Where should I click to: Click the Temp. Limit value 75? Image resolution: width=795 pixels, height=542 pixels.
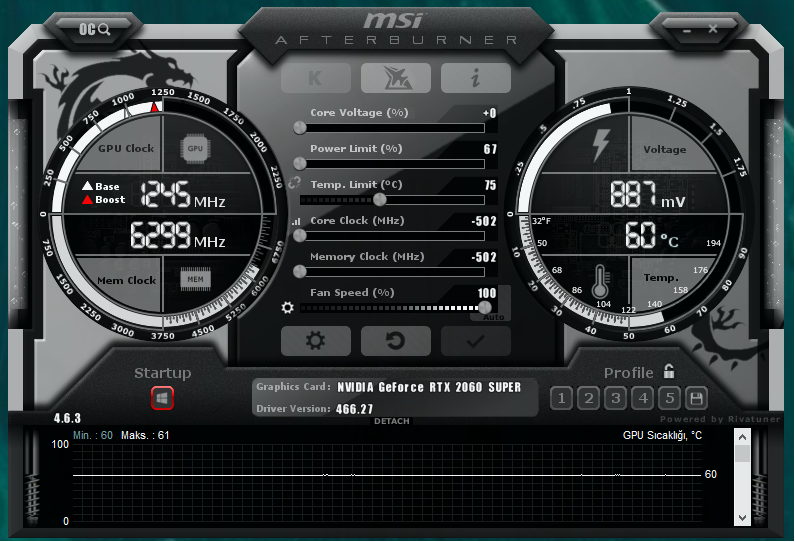(490, 185)
